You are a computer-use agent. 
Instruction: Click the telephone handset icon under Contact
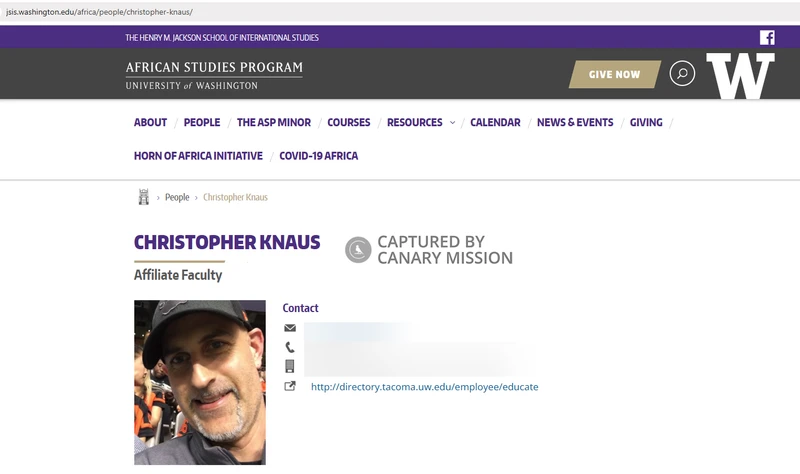coord(290,347)
